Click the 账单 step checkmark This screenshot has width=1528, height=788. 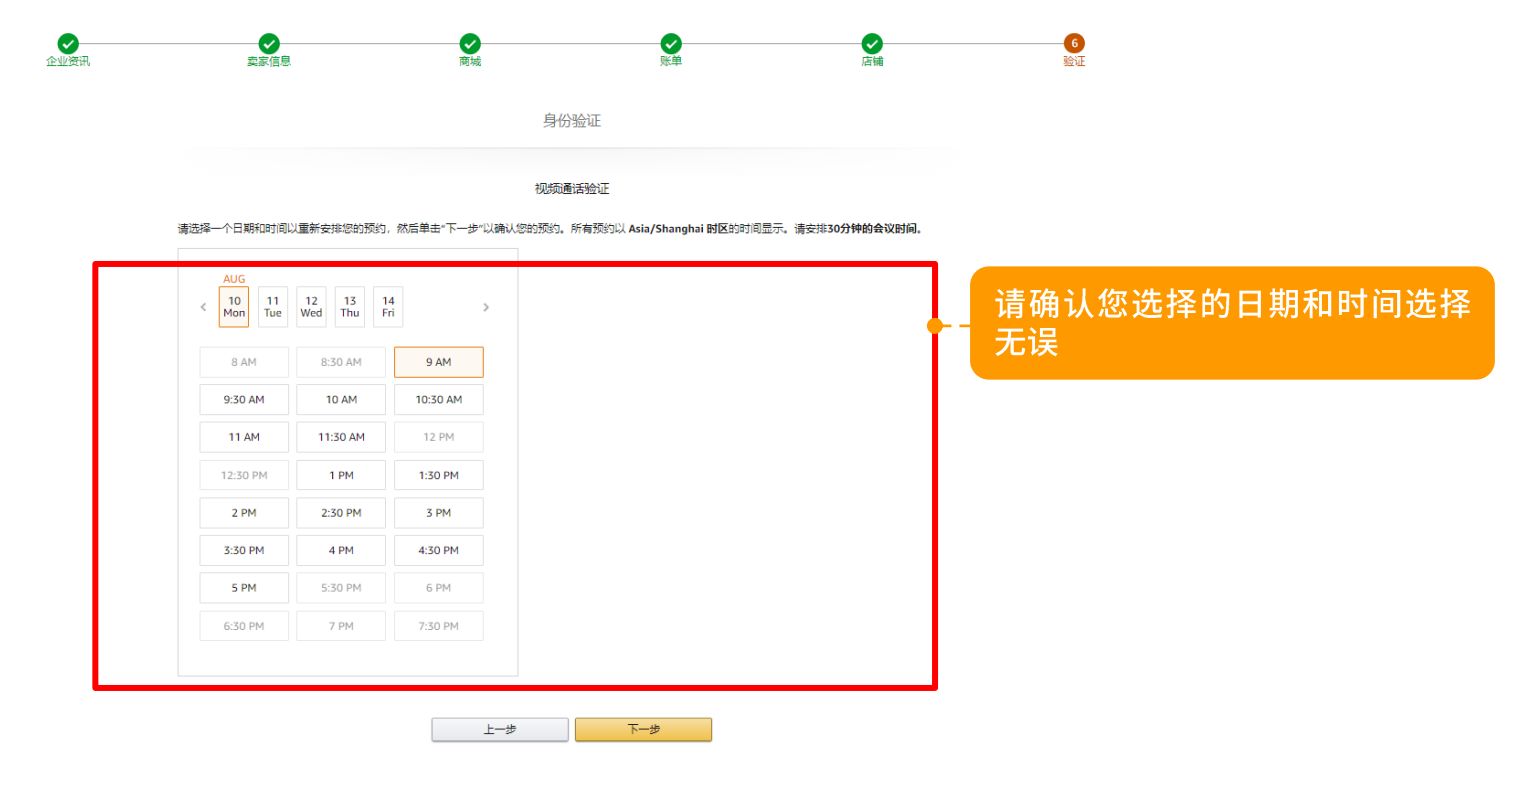671,44
